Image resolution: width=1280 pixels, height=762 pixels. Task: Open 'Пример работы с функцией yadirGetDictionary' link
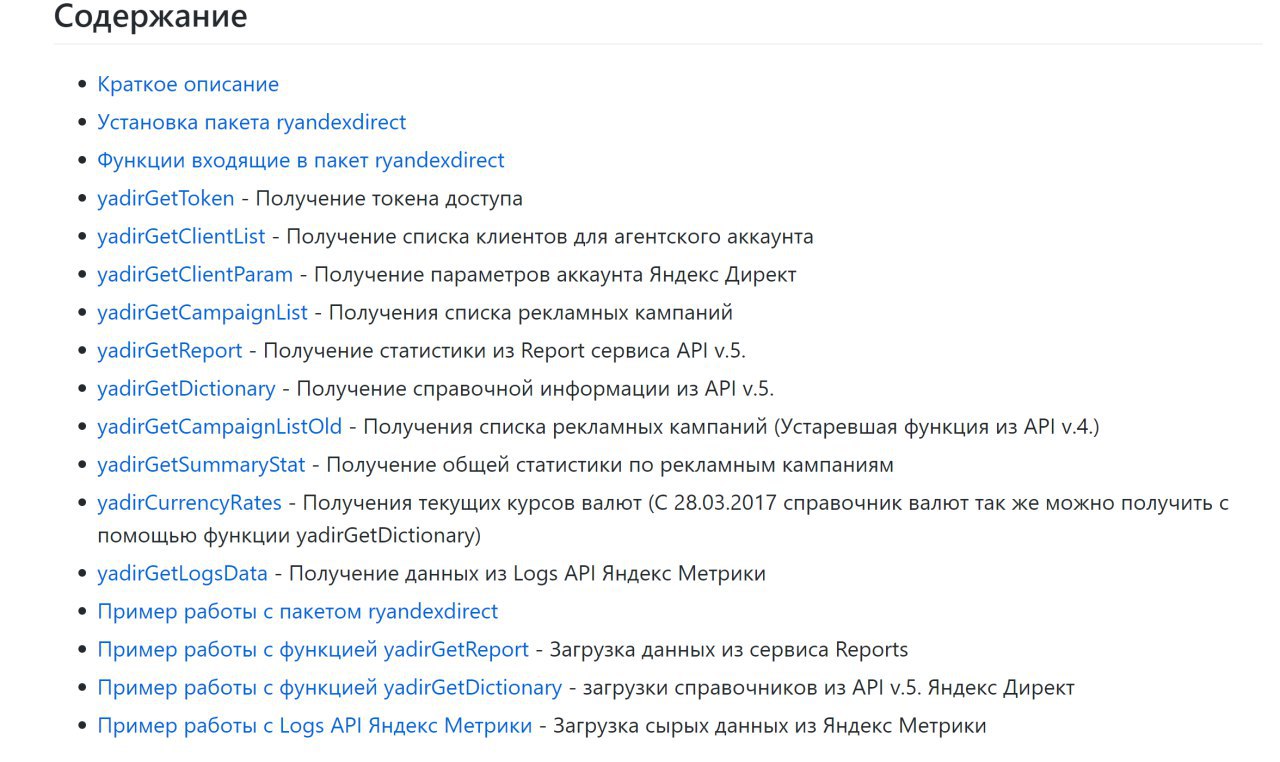pyautogui.click(x=330, y=687)
